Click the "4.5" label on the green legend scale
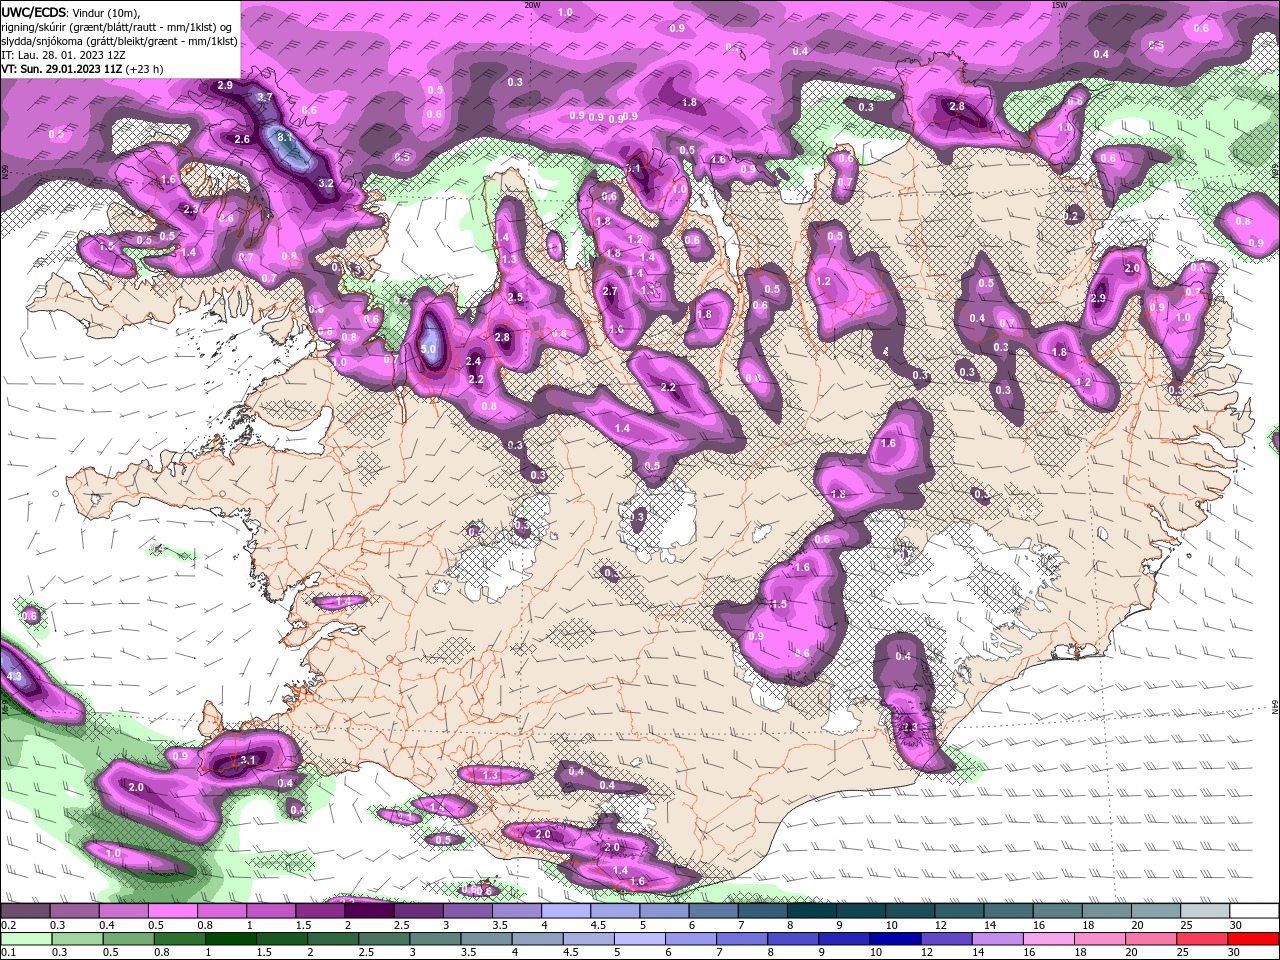Viewport: 1280px width, 960px height. 571,952
